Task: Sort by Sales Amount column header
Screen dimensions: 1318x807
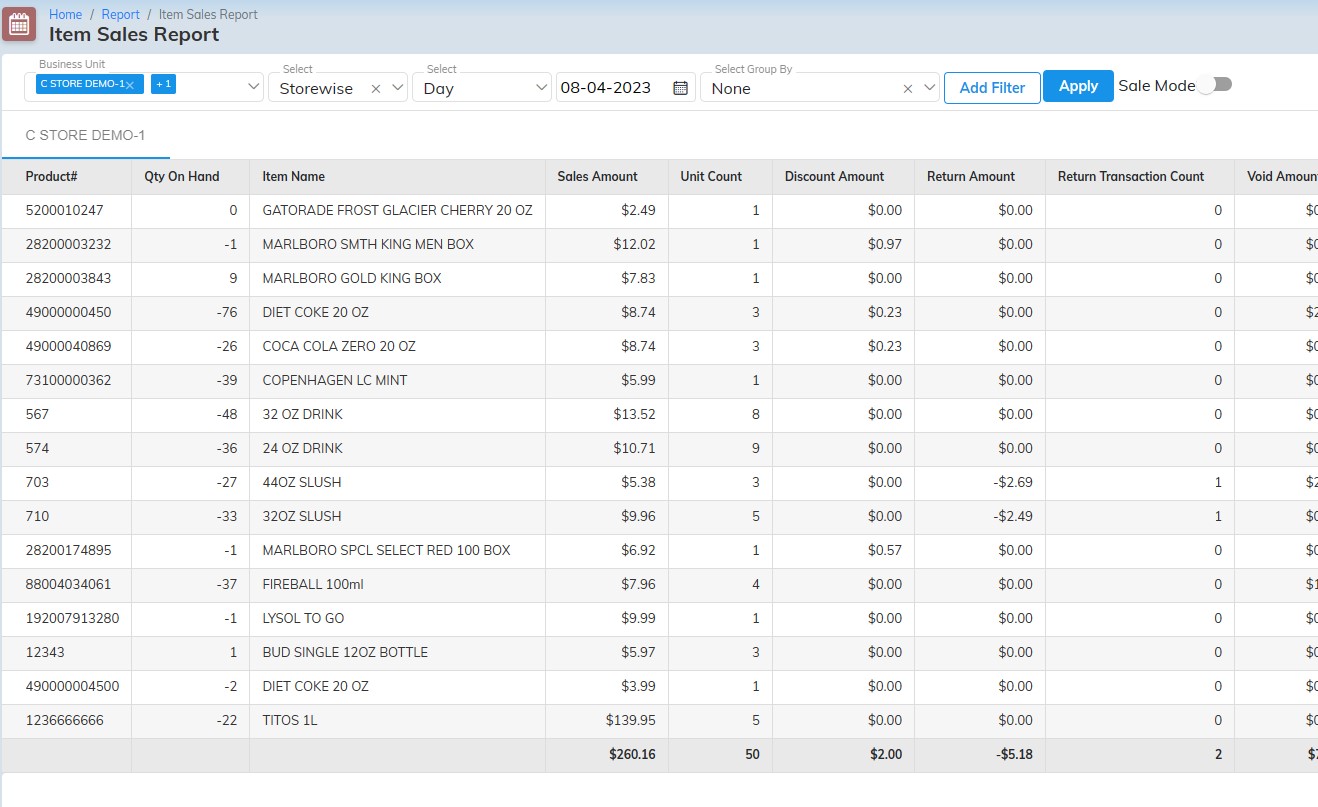Action: click(597, 176)
